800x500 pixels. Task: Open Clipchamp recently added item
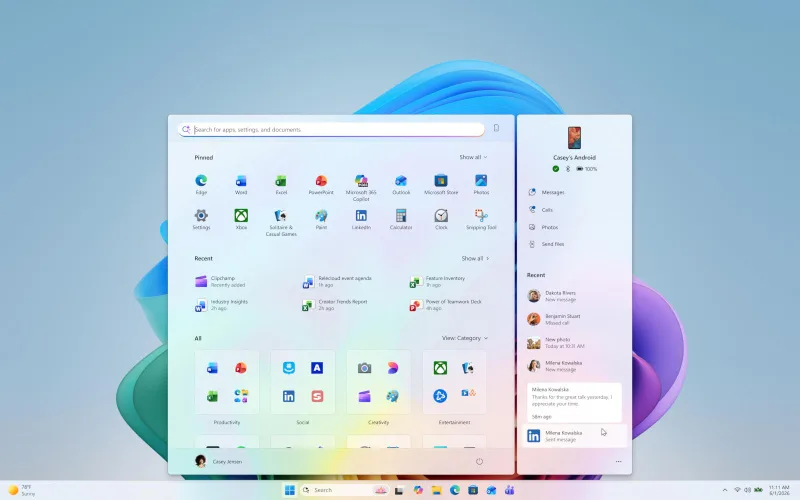(220, 281)
